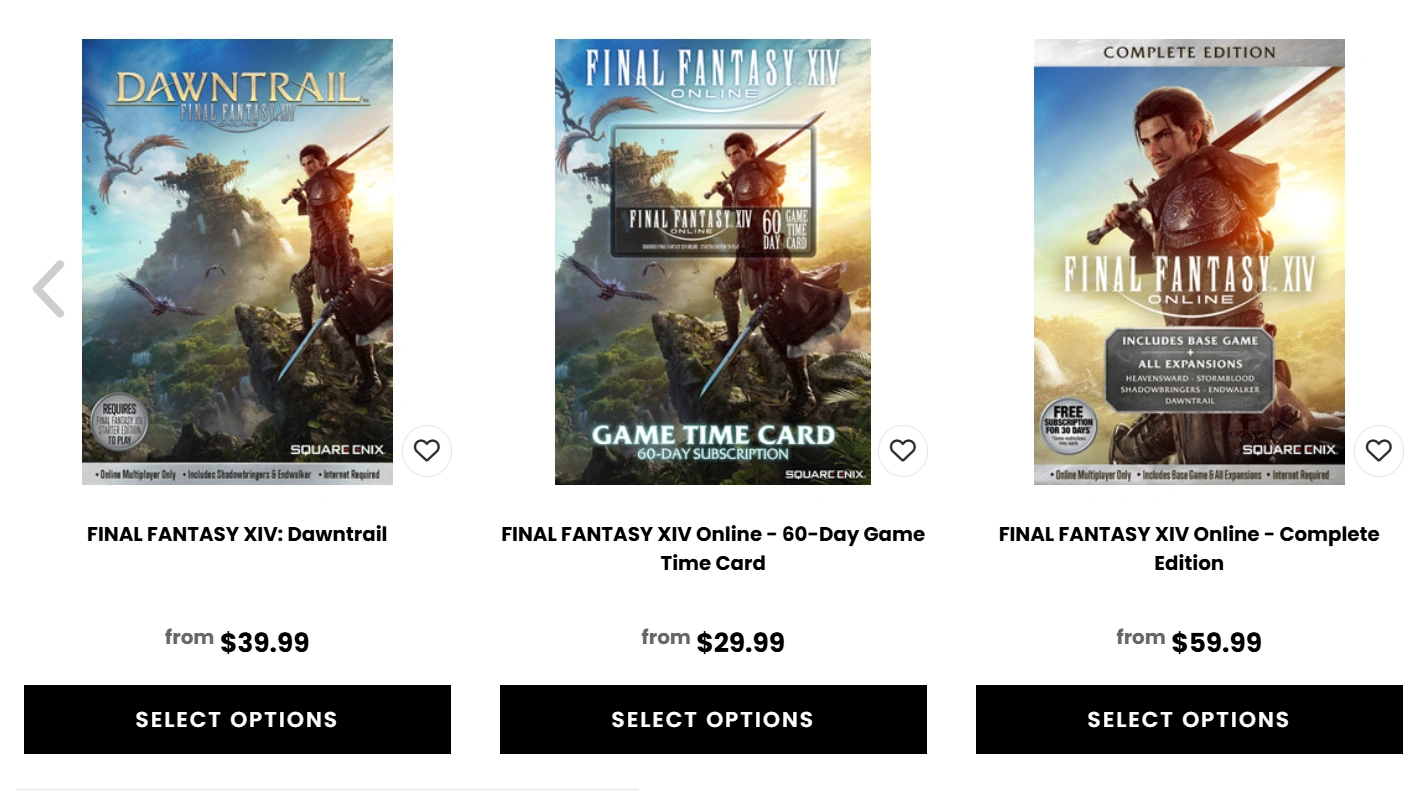Favorite the 60-Day Game Time Card
Screen dimensions: 1419x791
(x=903, y=451)
